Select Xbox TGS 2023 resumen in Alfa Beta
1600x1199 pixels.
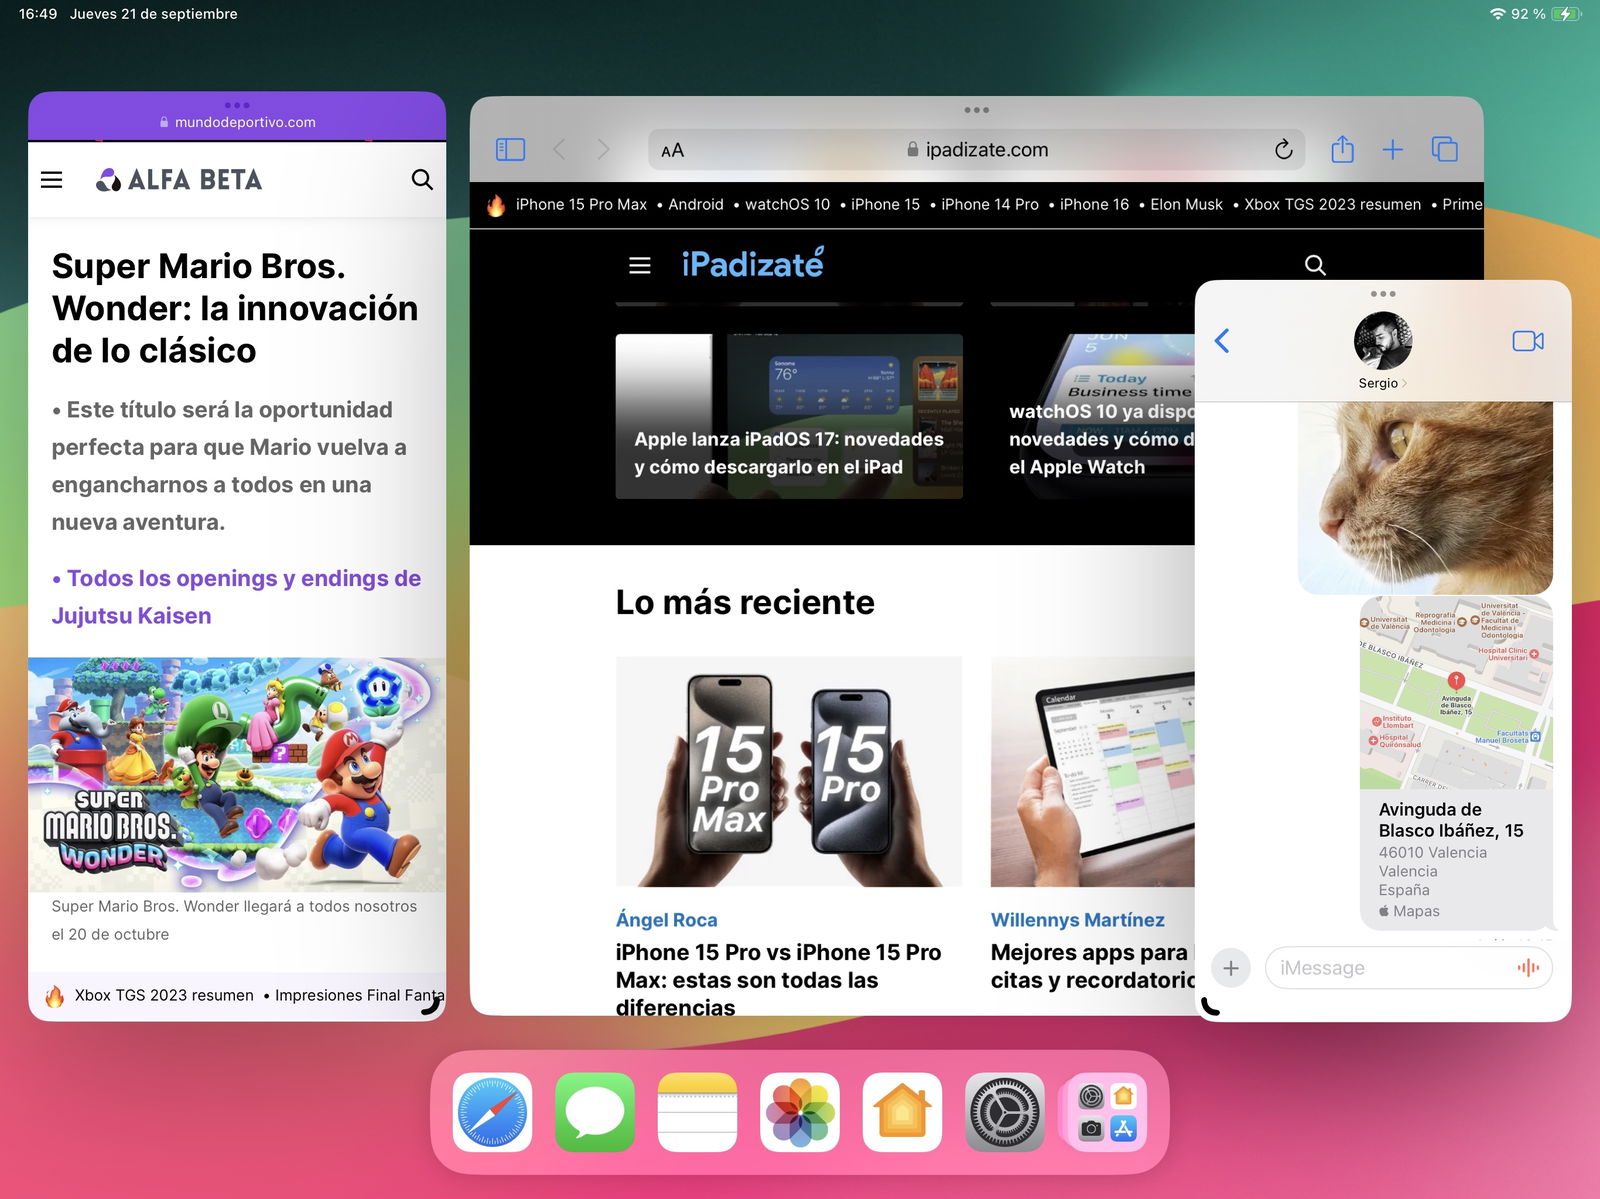164,995
